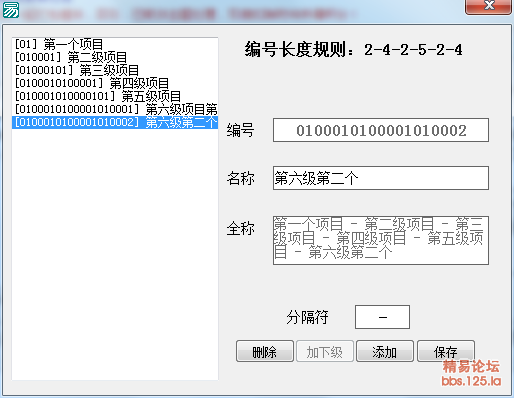
Task: Select list item [01000101] 第三级项目
Action: 115,70
